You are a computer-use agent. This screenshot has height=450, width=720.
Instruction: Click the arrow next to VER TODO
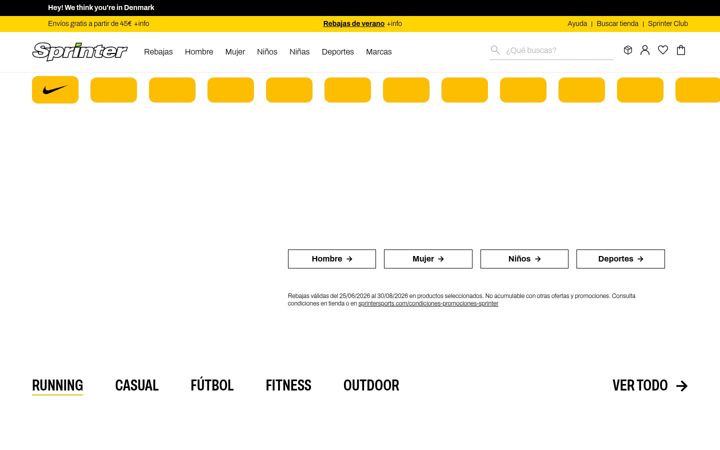[682, 386]
